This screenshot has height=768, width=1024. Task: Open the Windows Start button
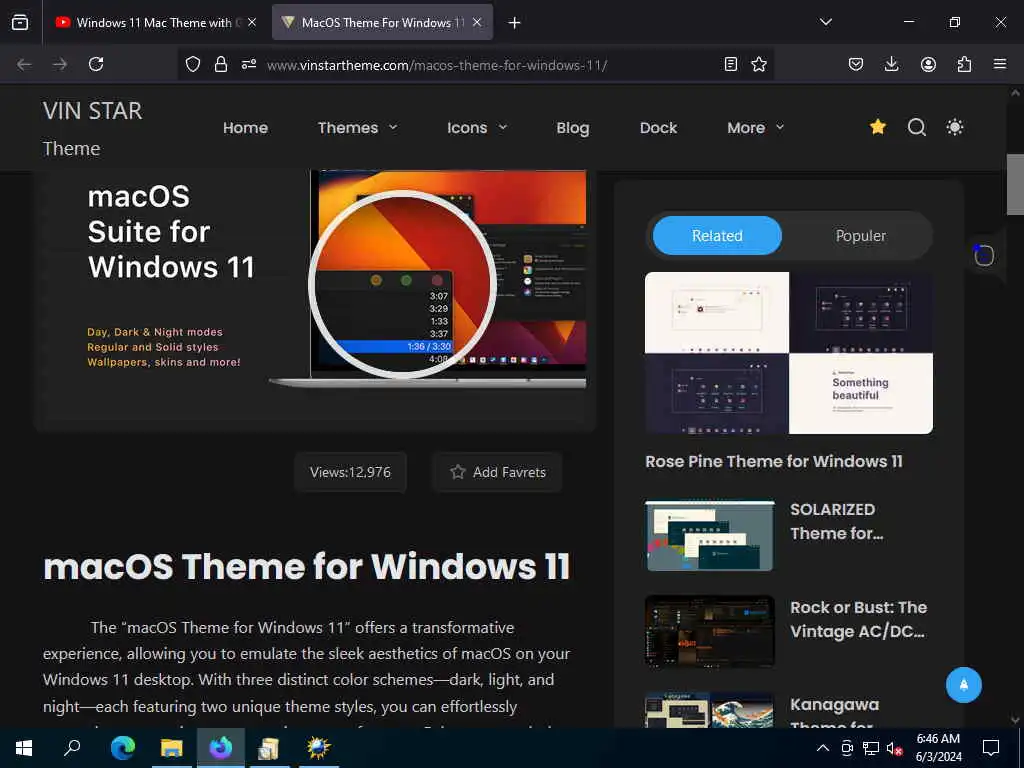click(24, 748)
